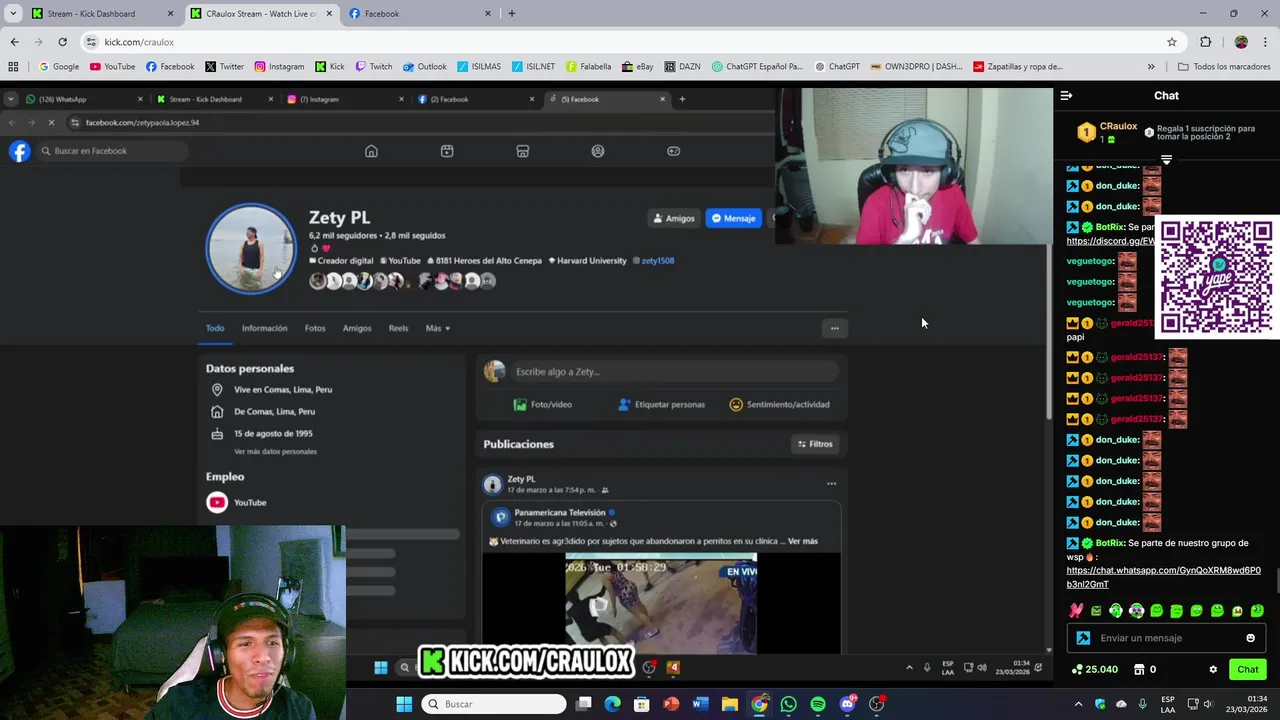Viewport: 1280px width, 720px height.
Task: Open site information icon in address bar
Action: [91, 42]
